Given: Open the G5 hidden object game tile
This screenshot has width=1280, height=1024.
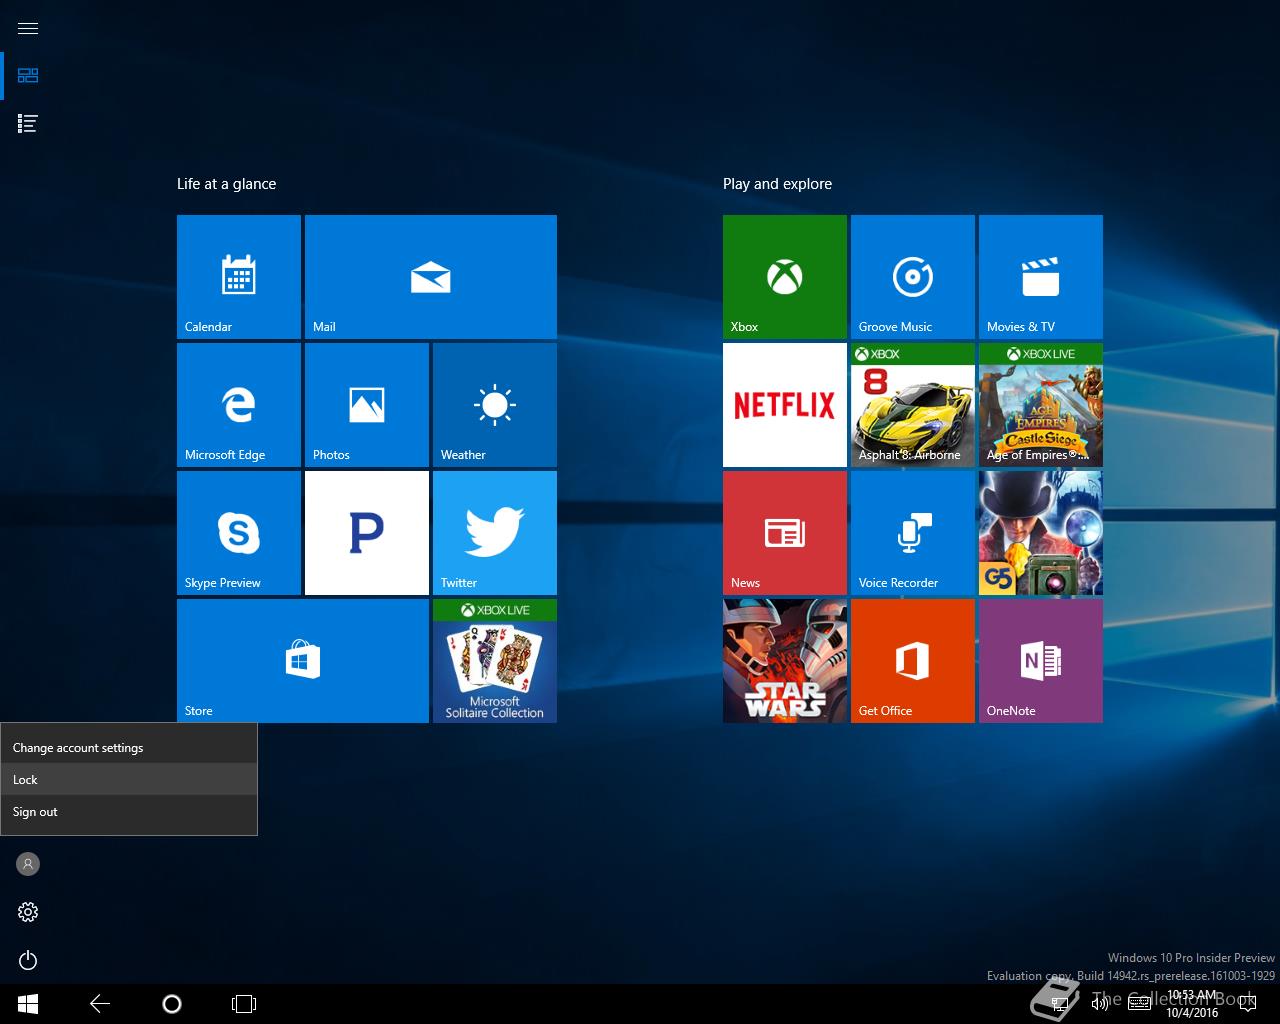Looking at the screenshot, I should coord(1041,533).
